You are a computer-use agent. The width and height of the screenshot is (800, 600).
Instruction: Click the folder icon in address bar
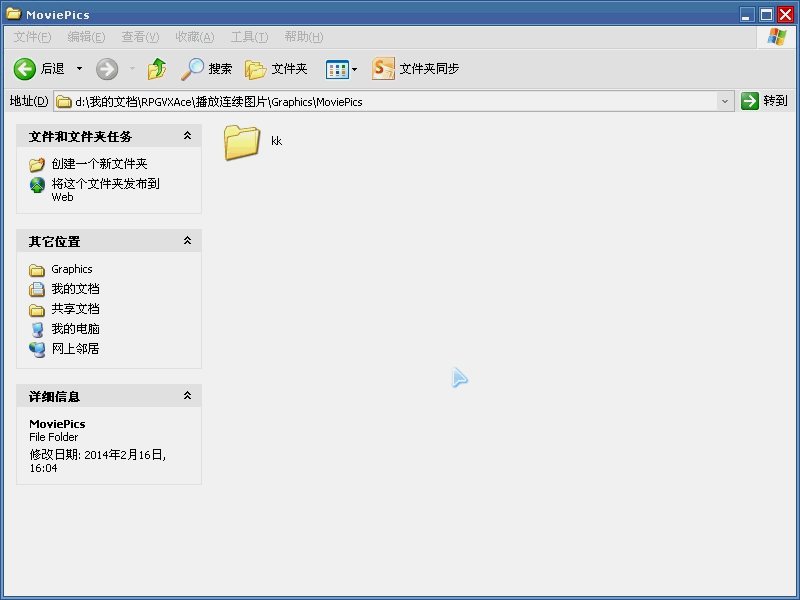pyautogui.click(x=64, y=102)
